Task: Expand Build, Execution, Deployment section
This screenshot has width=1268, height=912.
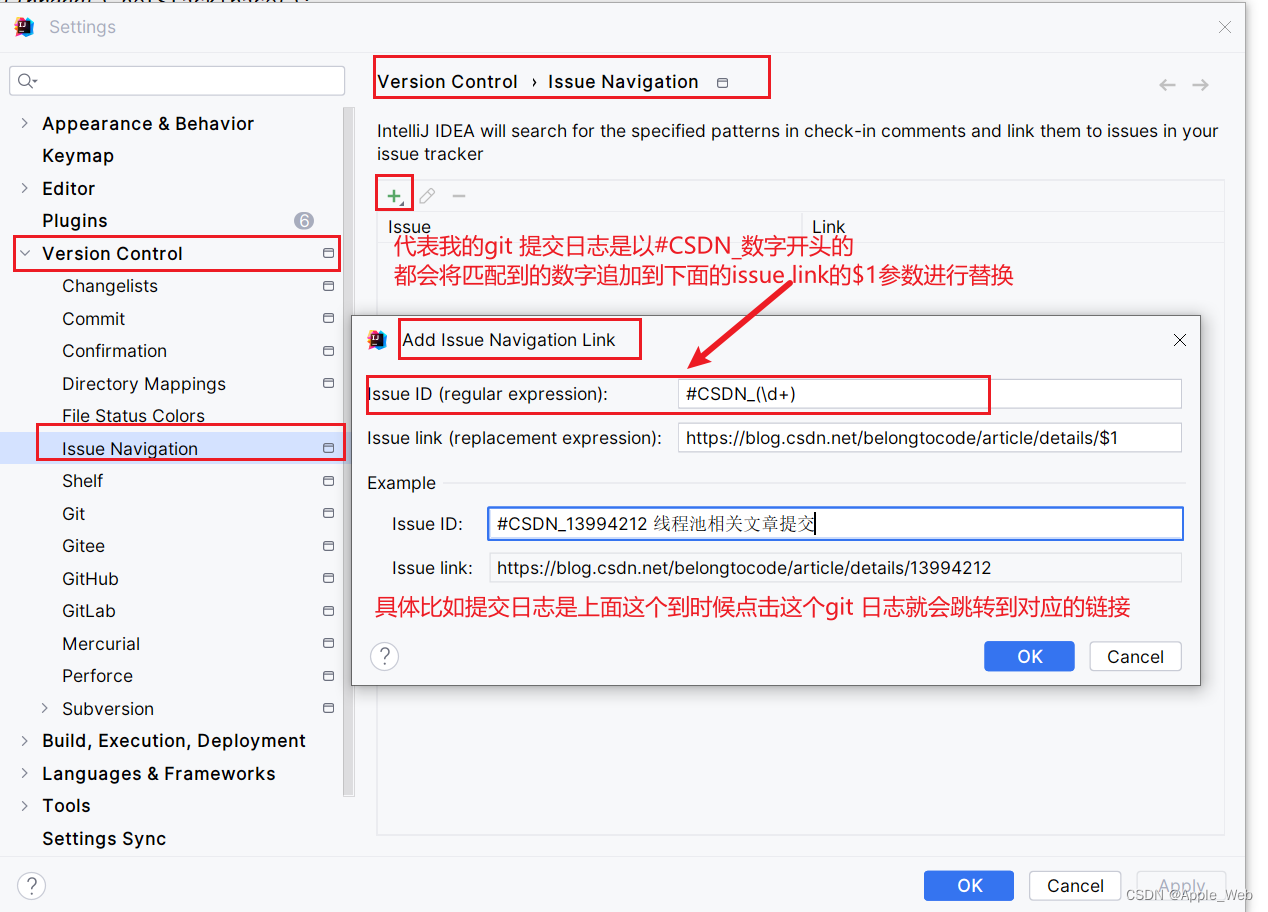Action: point(25,741)
